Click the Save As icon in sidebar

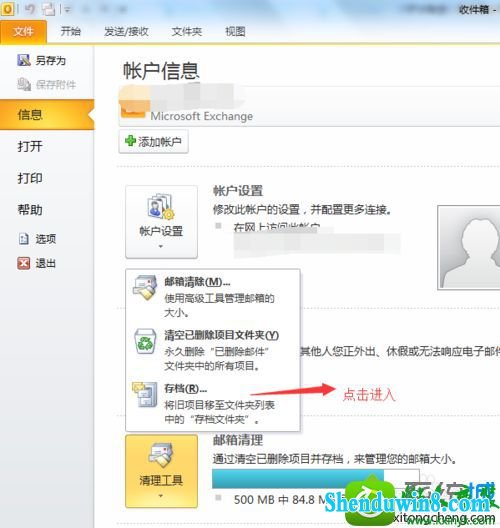pos(24,60)
